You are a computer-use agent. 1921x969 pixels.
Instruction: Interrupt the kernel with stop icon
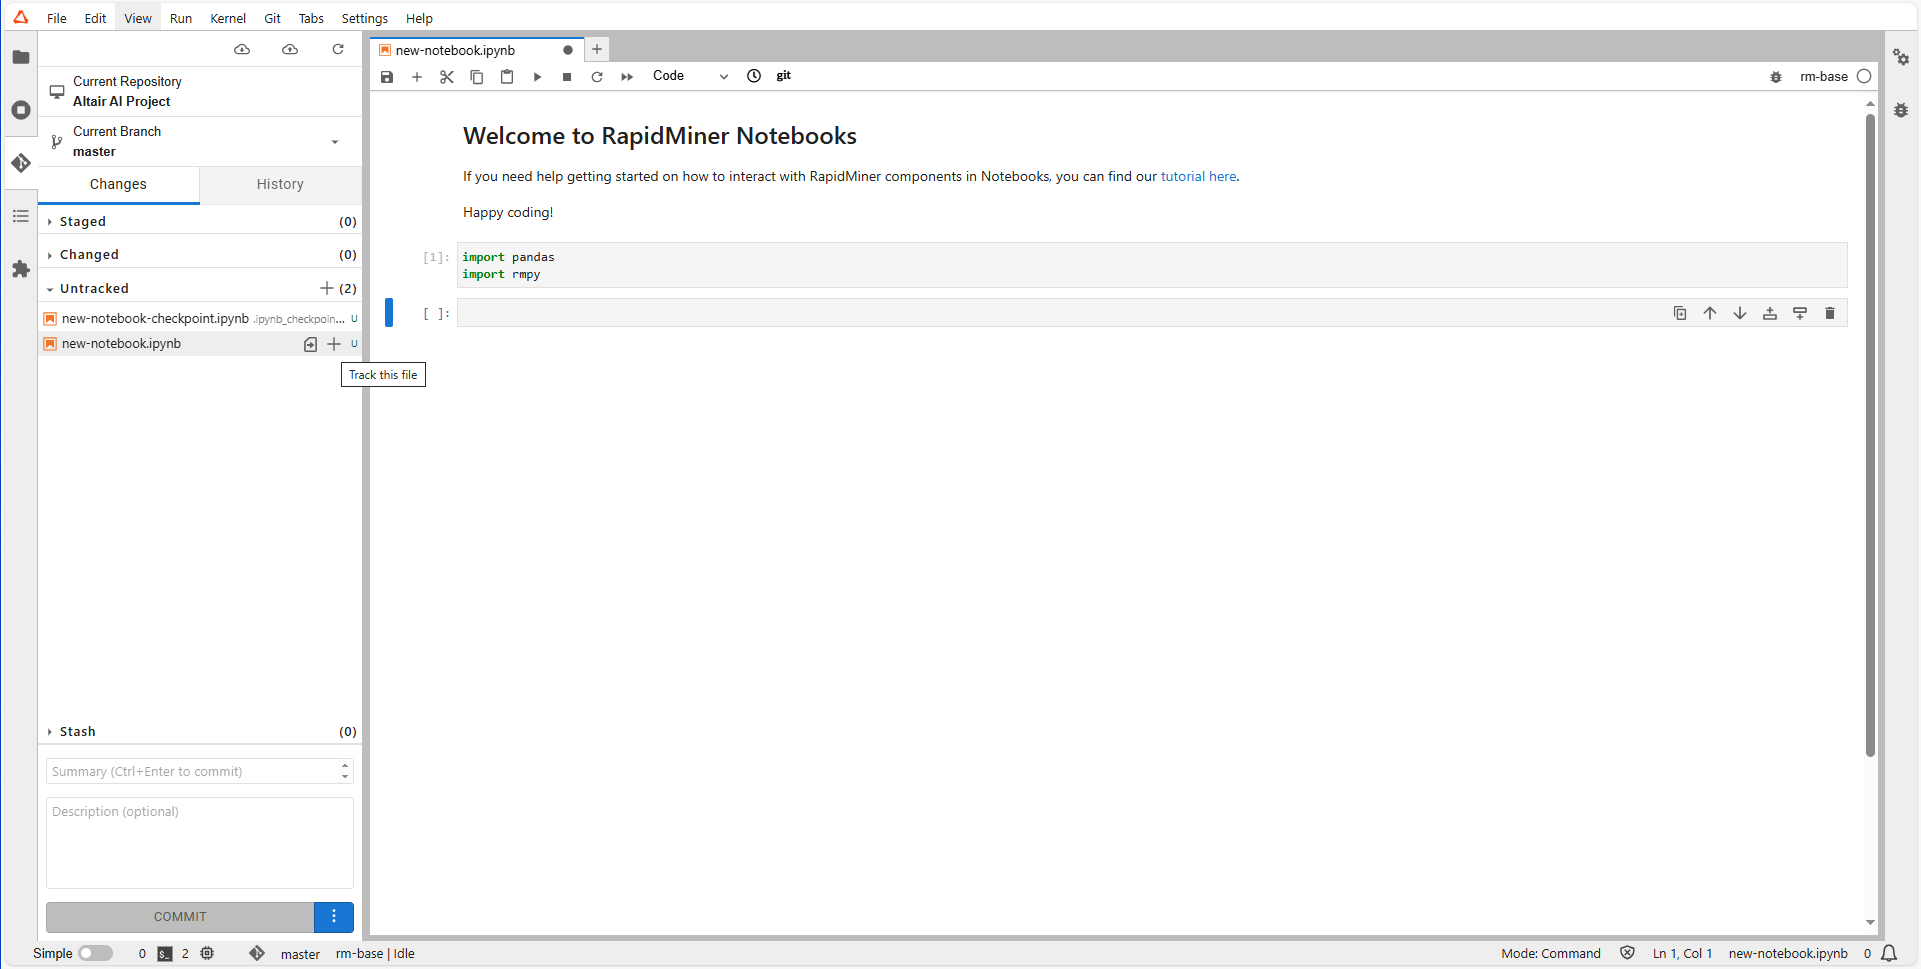point(567,77)
